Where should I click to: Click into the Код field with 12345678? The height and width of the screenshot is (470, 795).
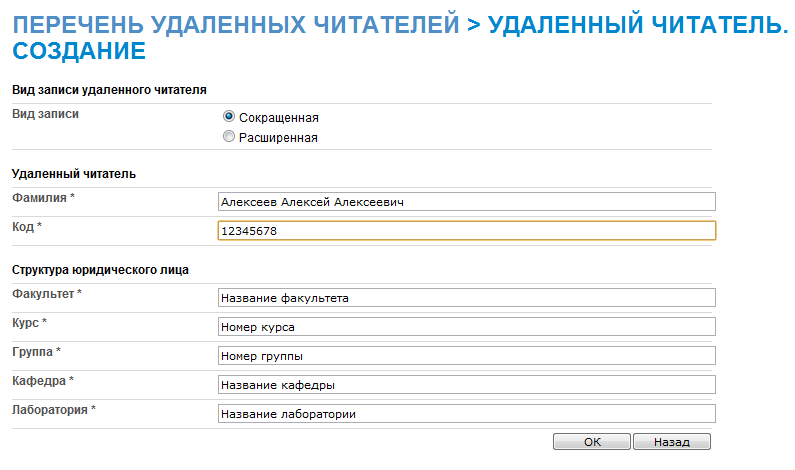pyautogui.click(x=466, y=231)
